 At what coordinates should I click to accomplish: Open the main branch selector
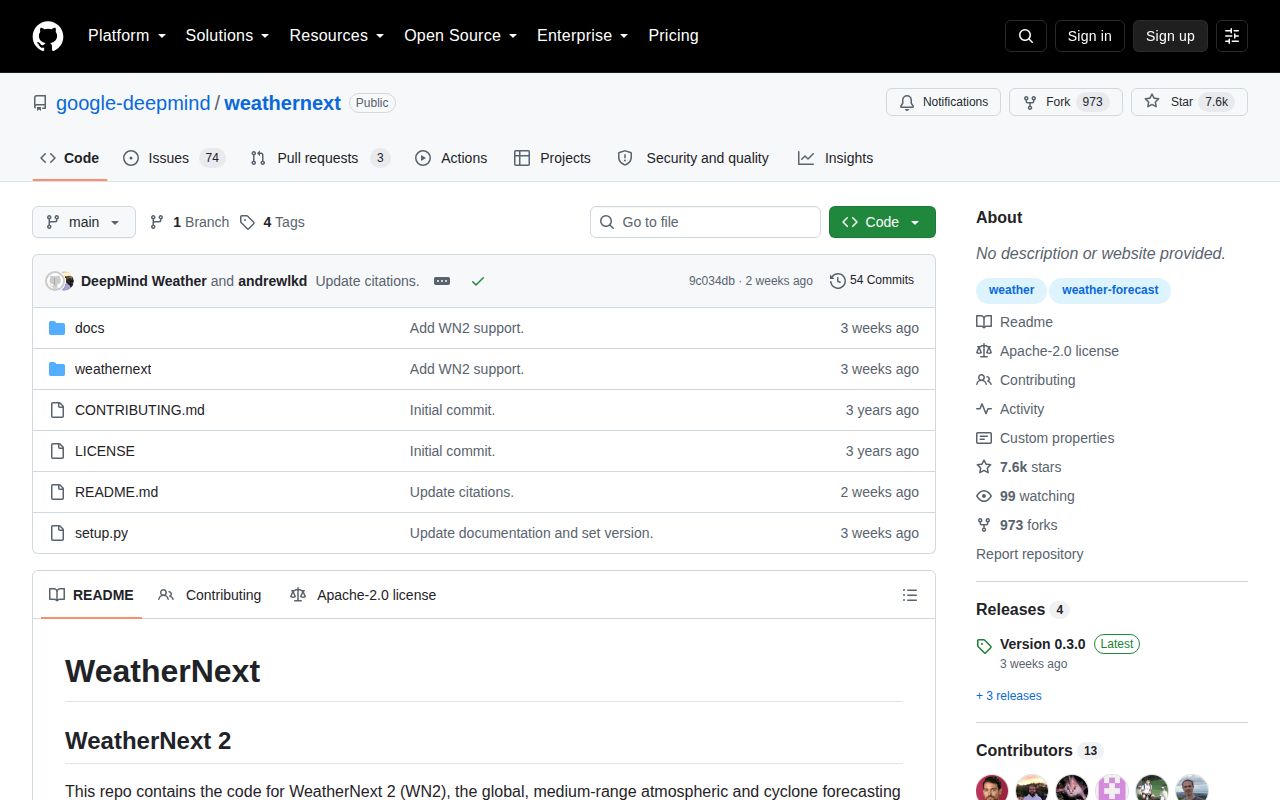click(84, 222)
